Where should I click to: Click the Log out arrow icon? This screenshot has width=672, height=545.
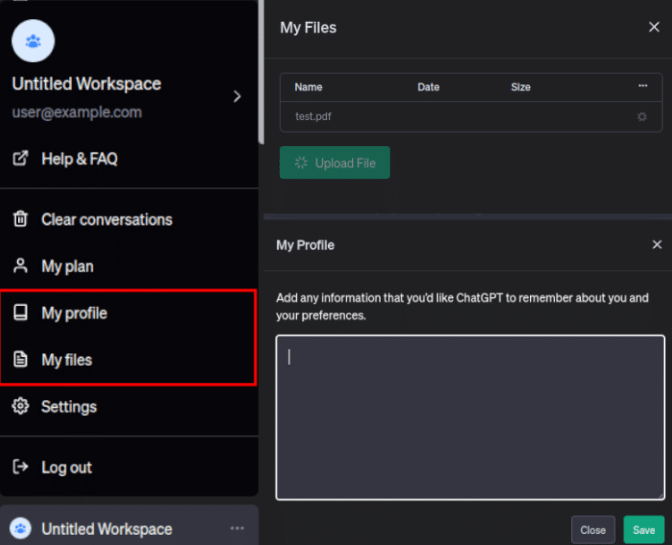coord(20,467)
